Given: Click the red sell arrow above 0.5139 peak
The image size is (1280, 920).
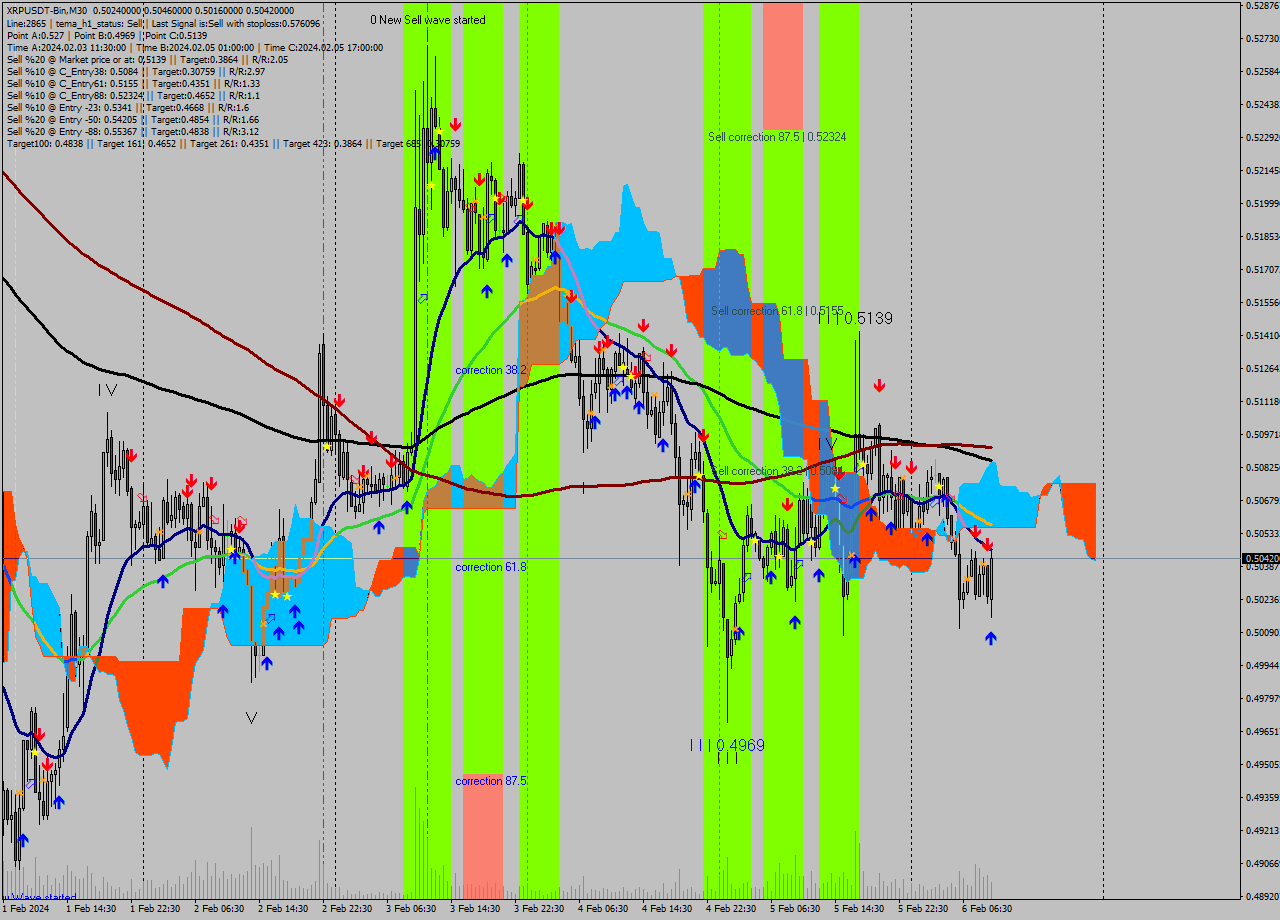Looking at the screenshot, I should pyautogui.click(x=879, y=386).
